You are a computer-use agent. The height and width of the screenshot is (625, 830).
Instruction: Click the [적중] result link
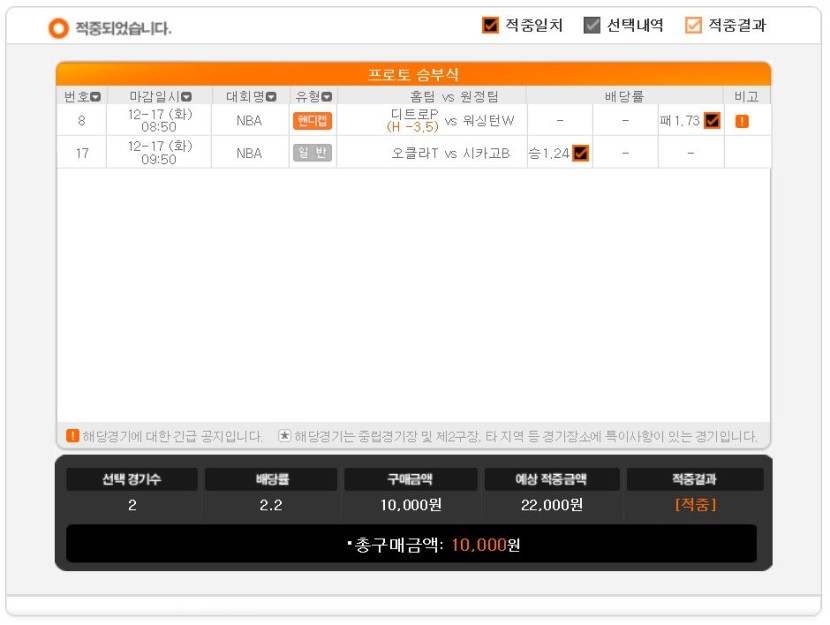(696, 505)
